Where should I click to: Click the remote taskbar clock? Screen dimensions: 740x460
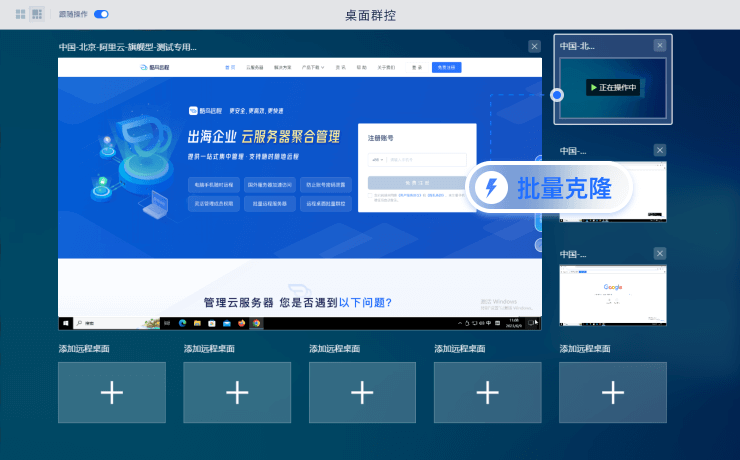(514, 323)
